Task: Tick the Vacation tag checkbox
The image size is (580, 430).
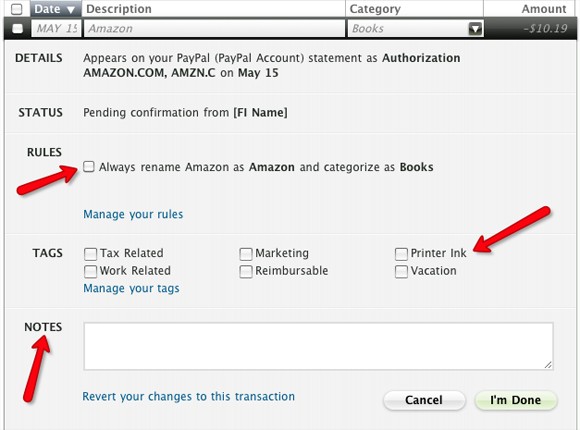Action: pyautogui.click(x=401, y=272)
